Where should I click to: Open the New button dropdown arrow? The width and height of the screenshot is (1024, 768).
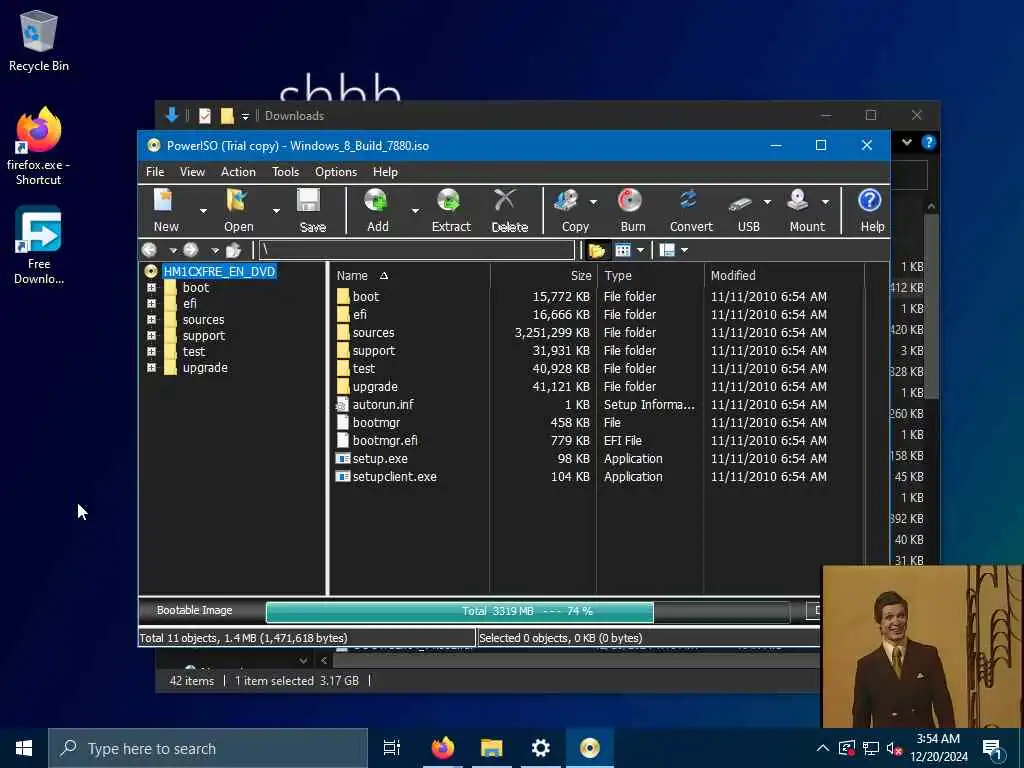pyautogui.click(x=203, y=211)
